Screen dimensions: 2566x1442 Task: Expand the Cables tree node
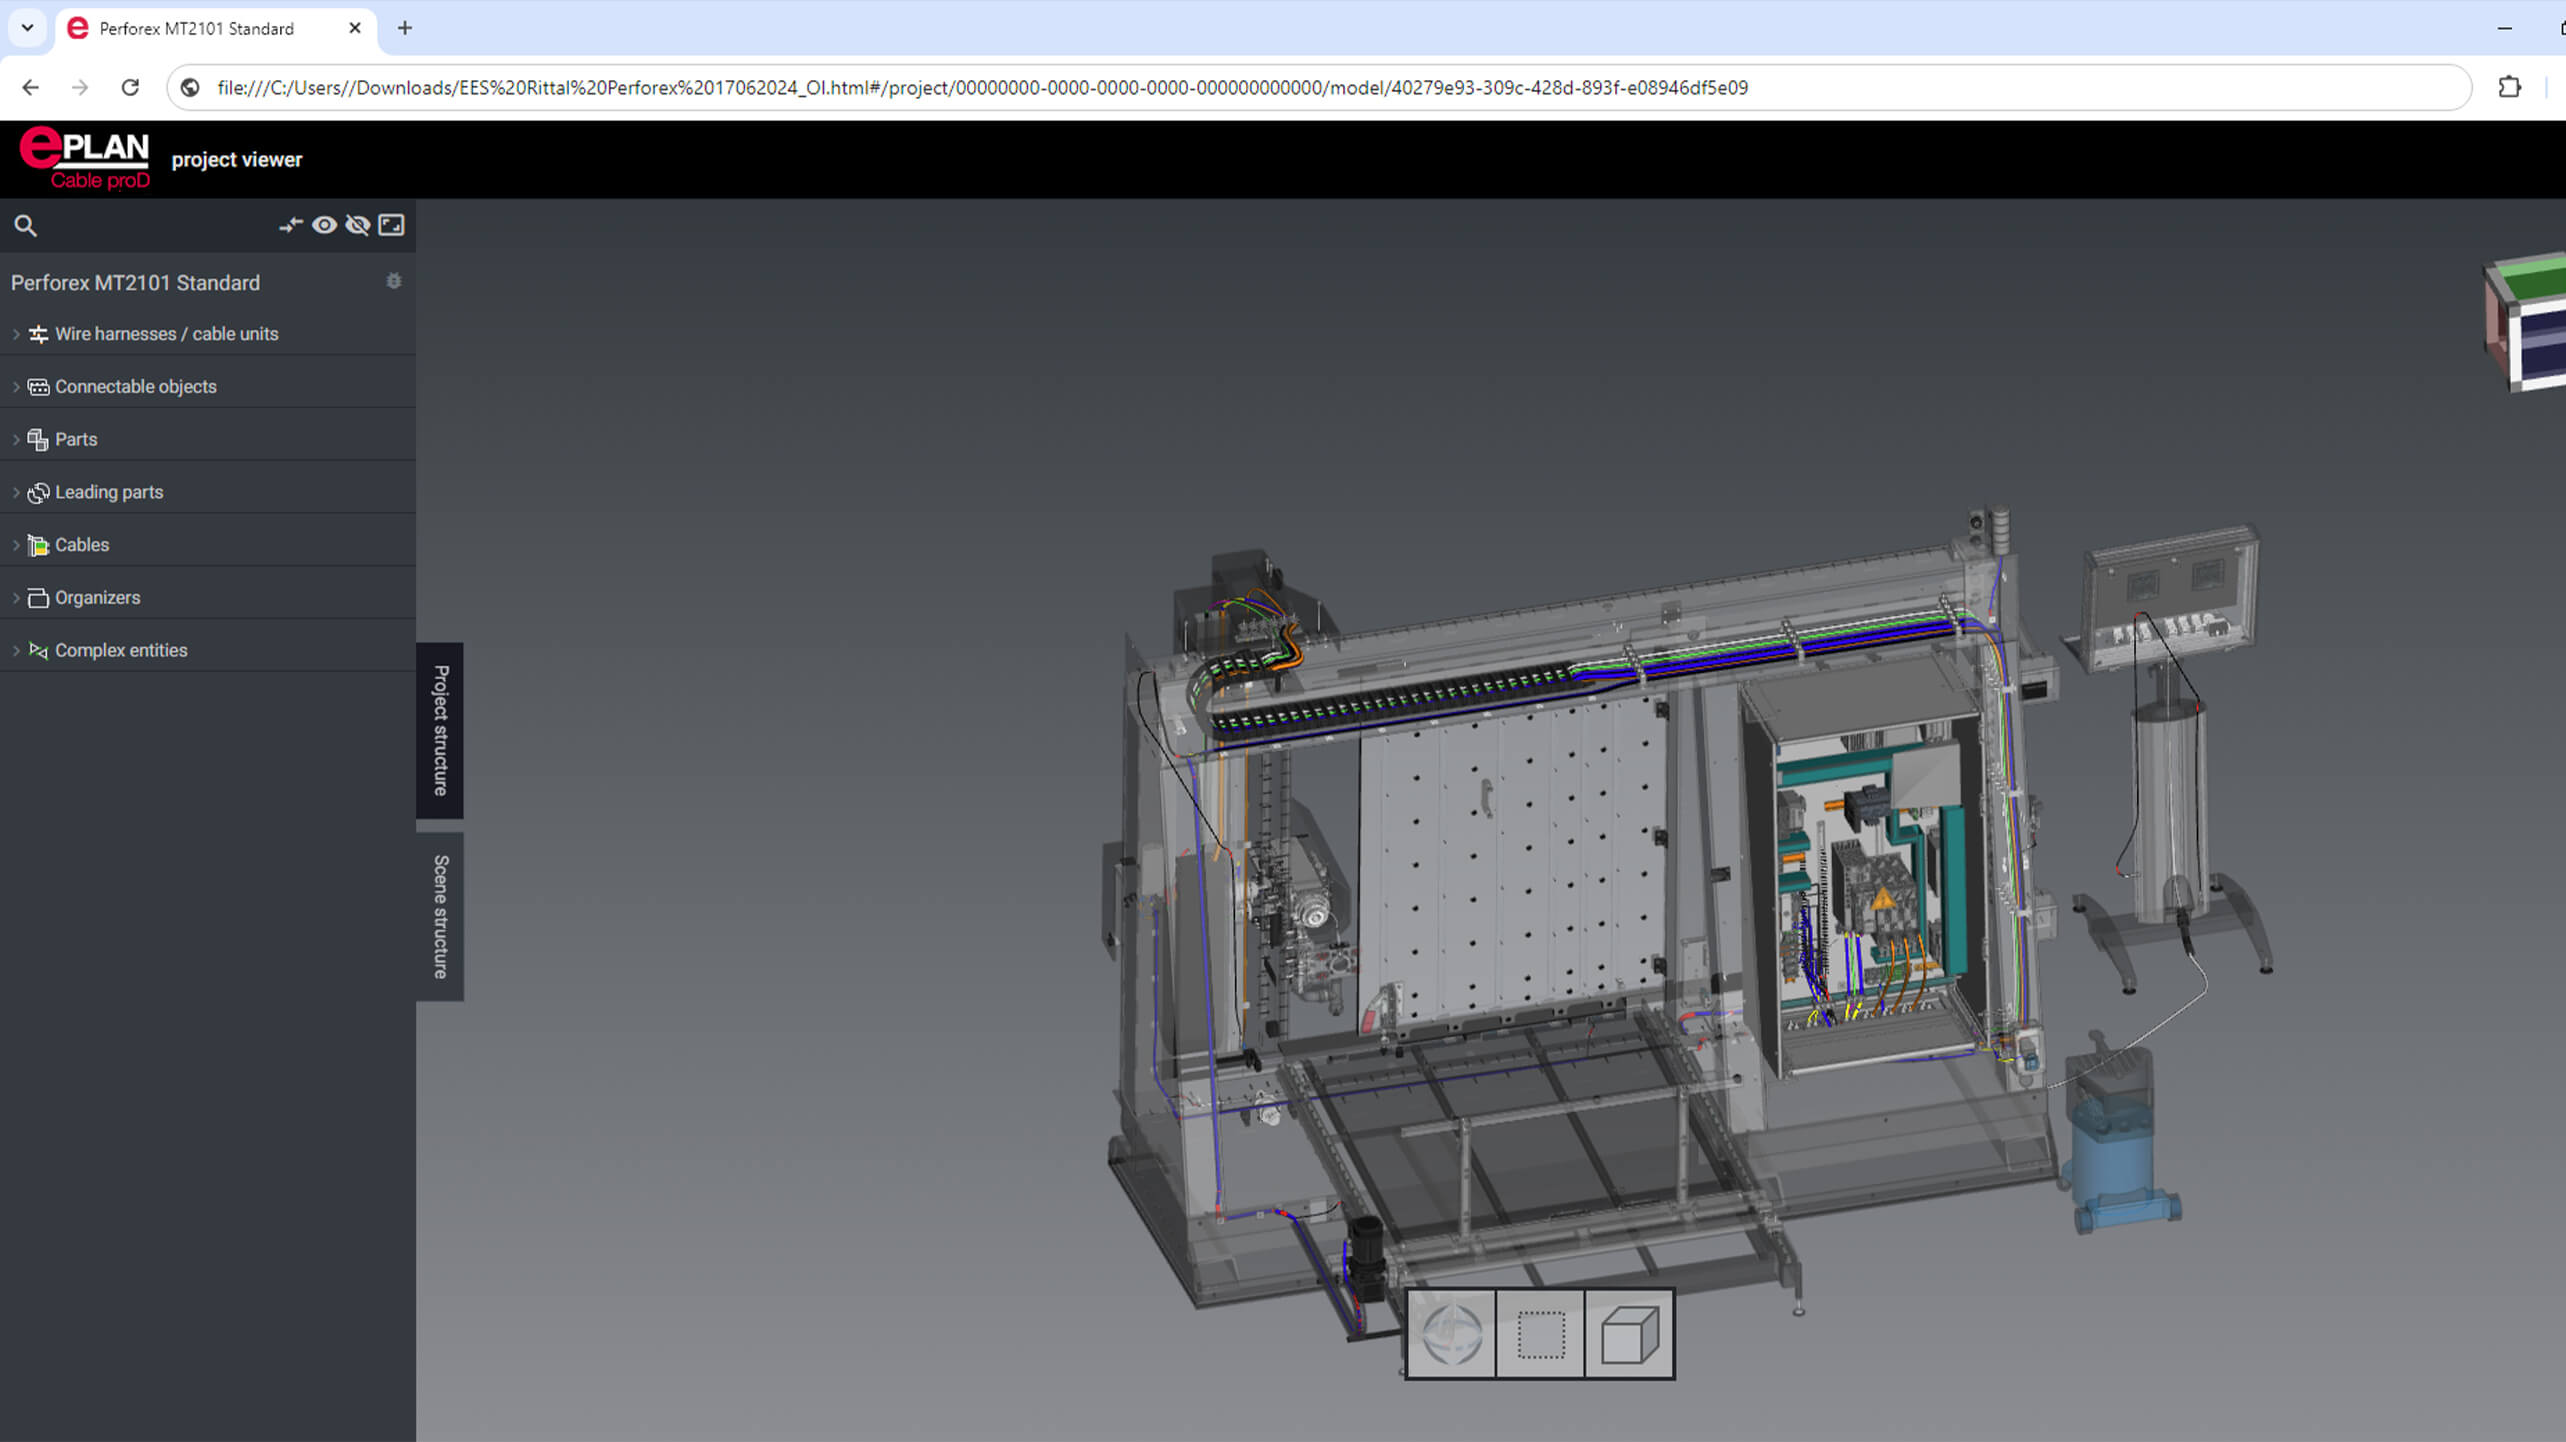point(16,545)
